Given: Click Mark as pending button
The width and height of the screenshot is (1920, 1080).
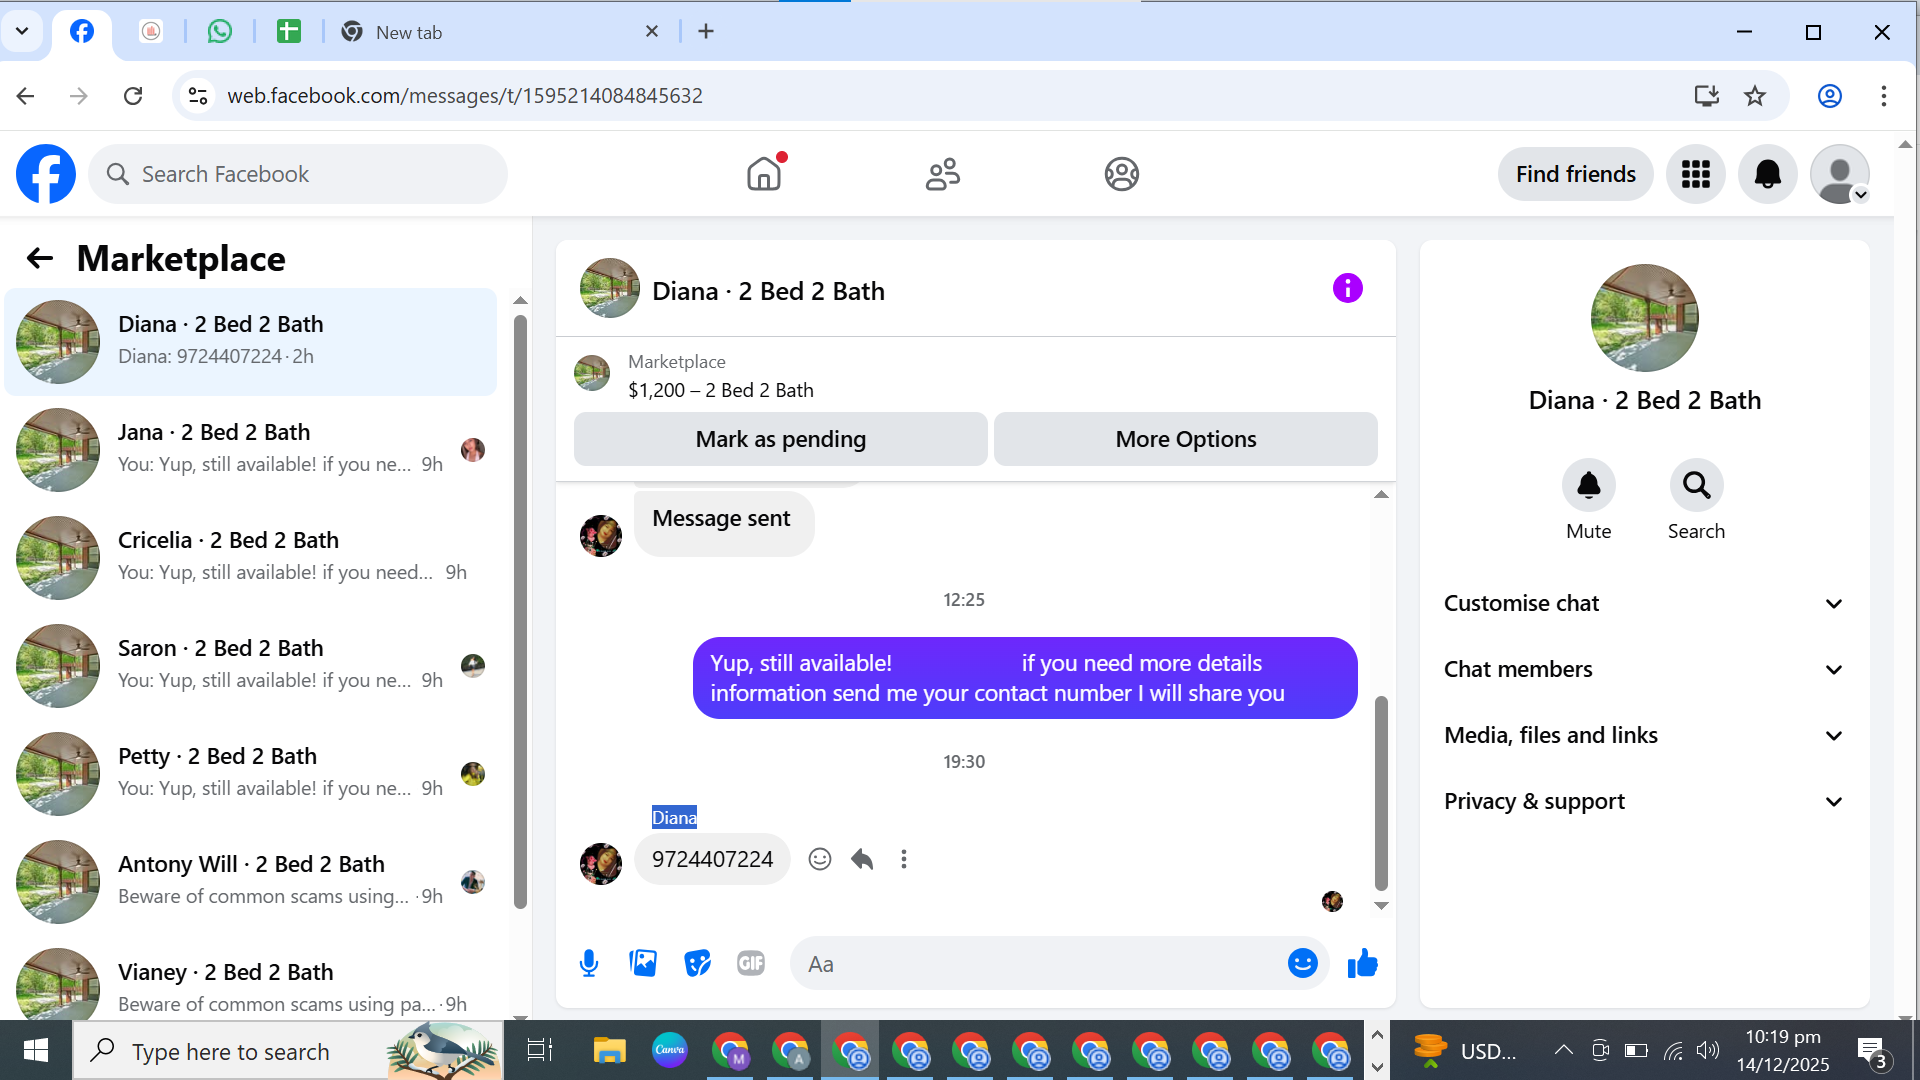Looking at the screenshot, I should coord(780,439).
